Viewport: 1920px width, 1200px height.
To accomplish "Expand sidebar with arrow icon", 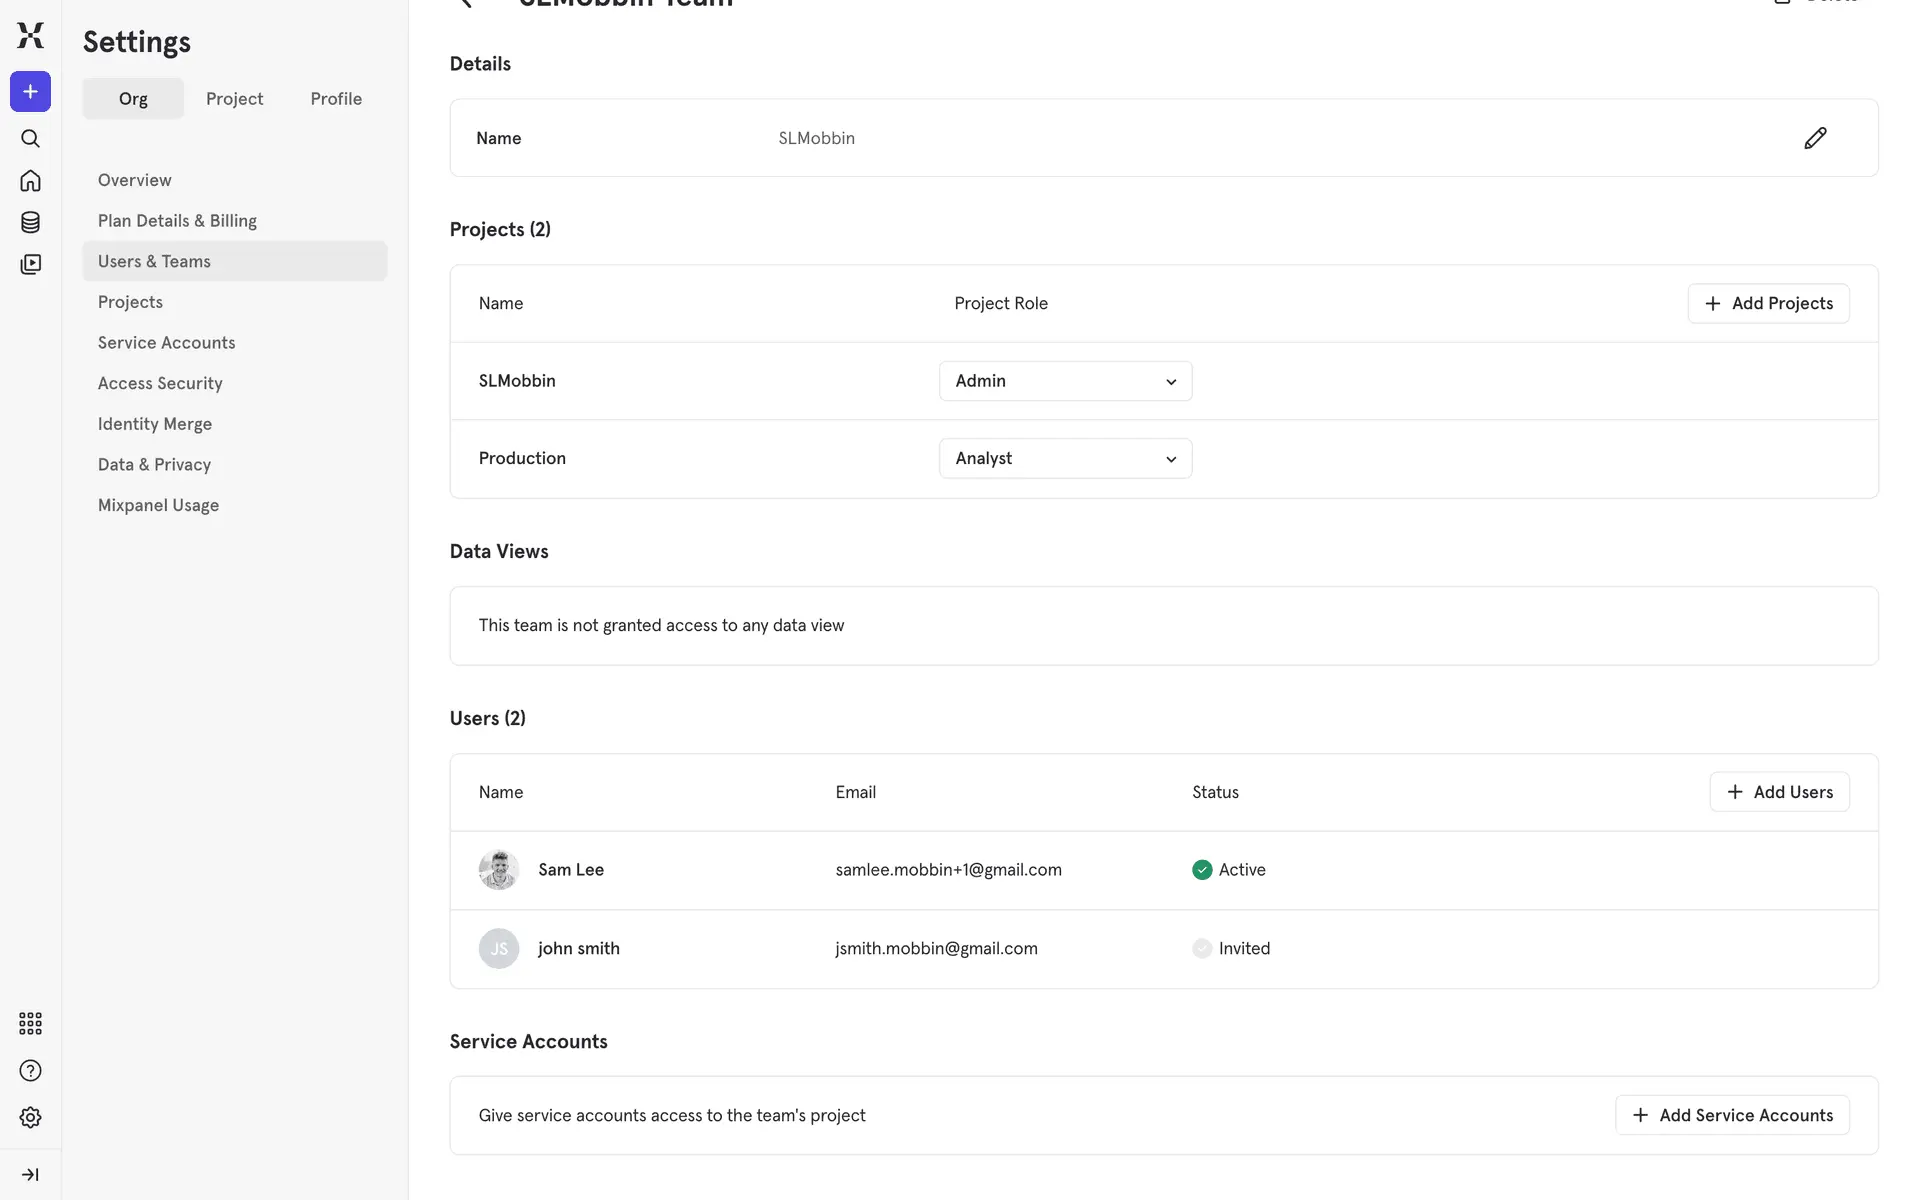I will coord(30,1174).
